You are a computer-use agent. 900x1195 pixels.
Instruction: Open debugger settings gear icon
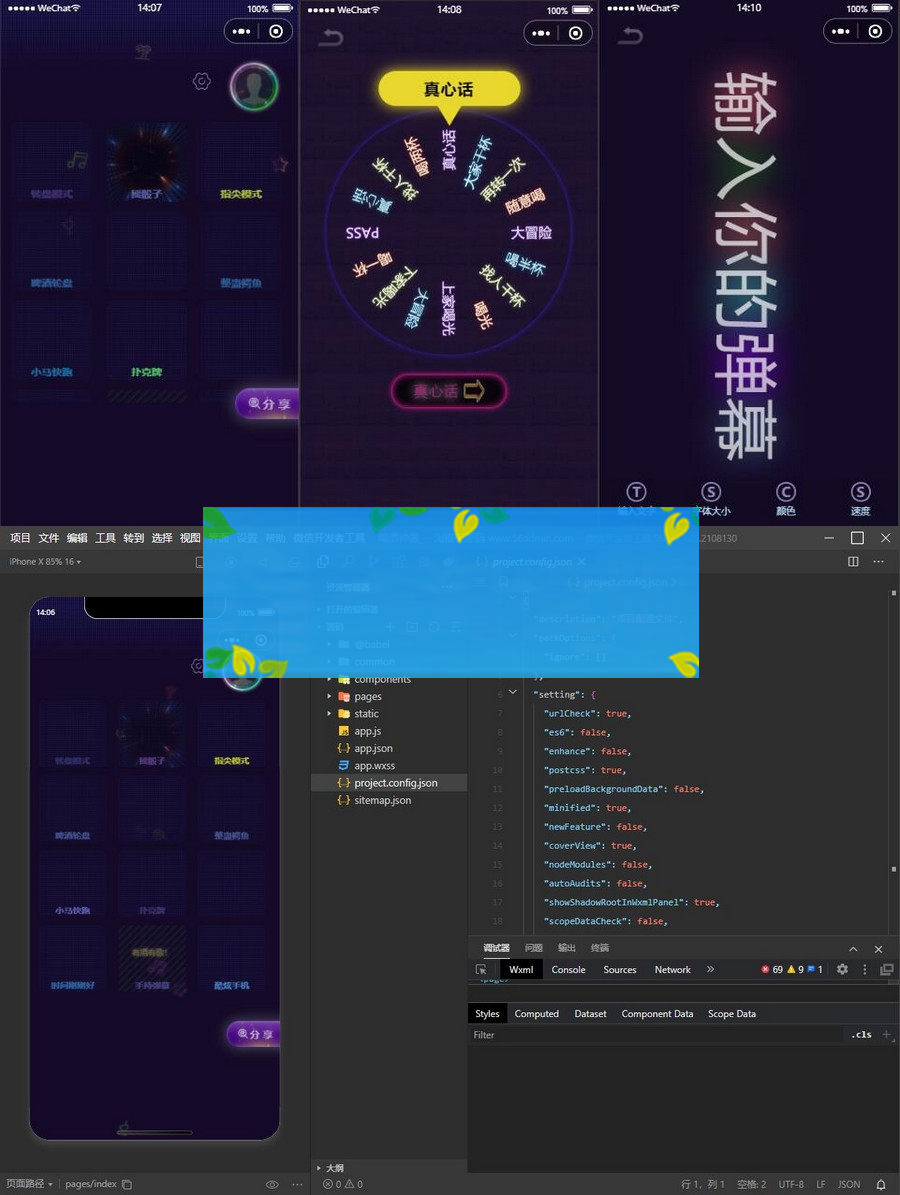click(x=842, y=969)
